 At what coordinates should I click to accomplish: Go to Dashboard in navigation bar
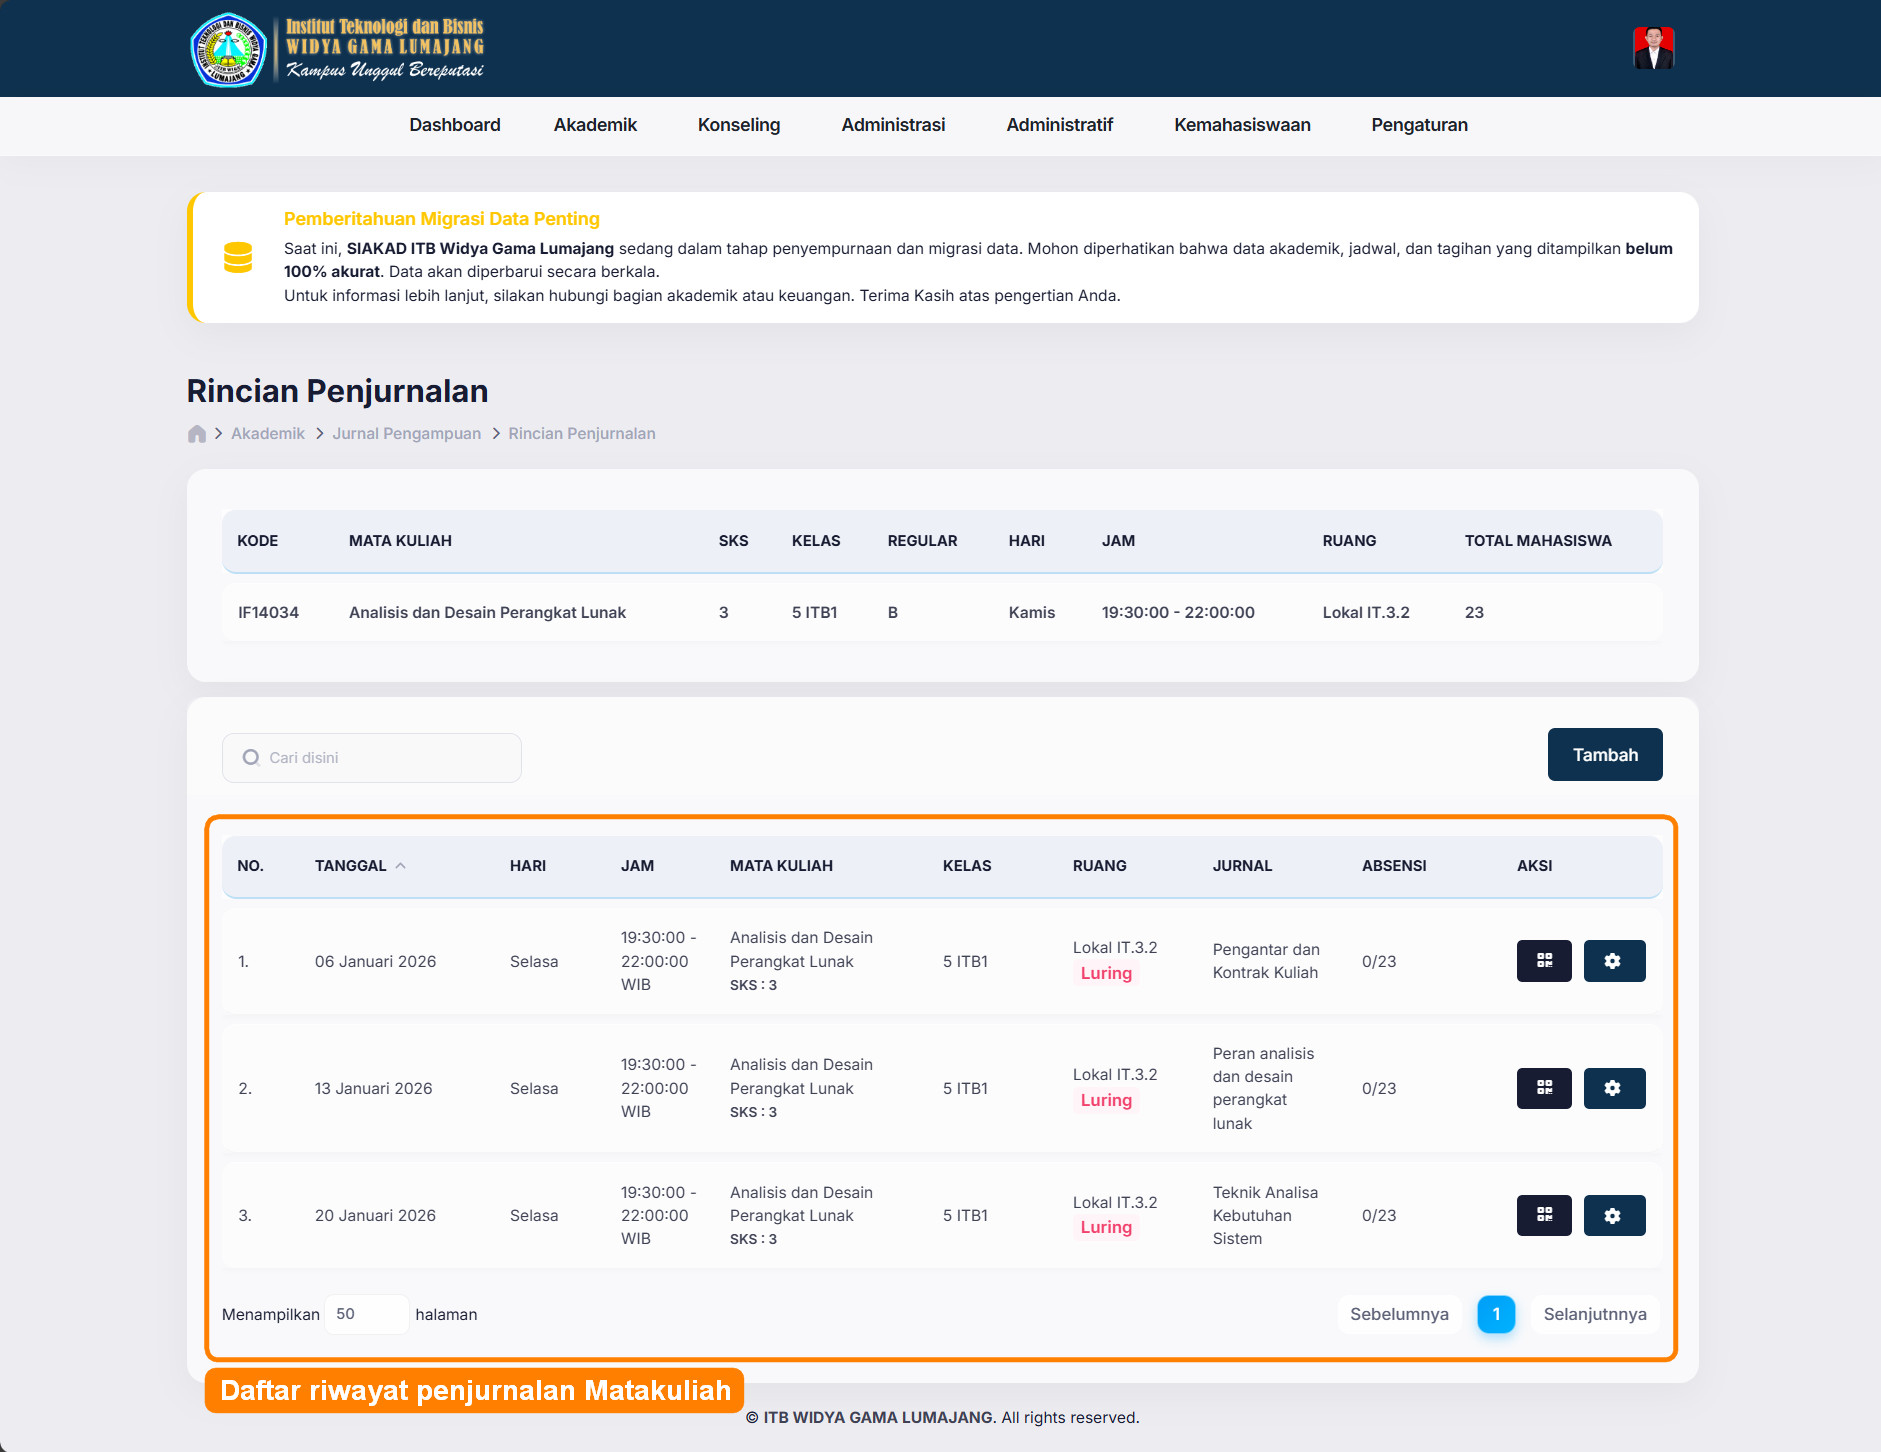point(455,125)
